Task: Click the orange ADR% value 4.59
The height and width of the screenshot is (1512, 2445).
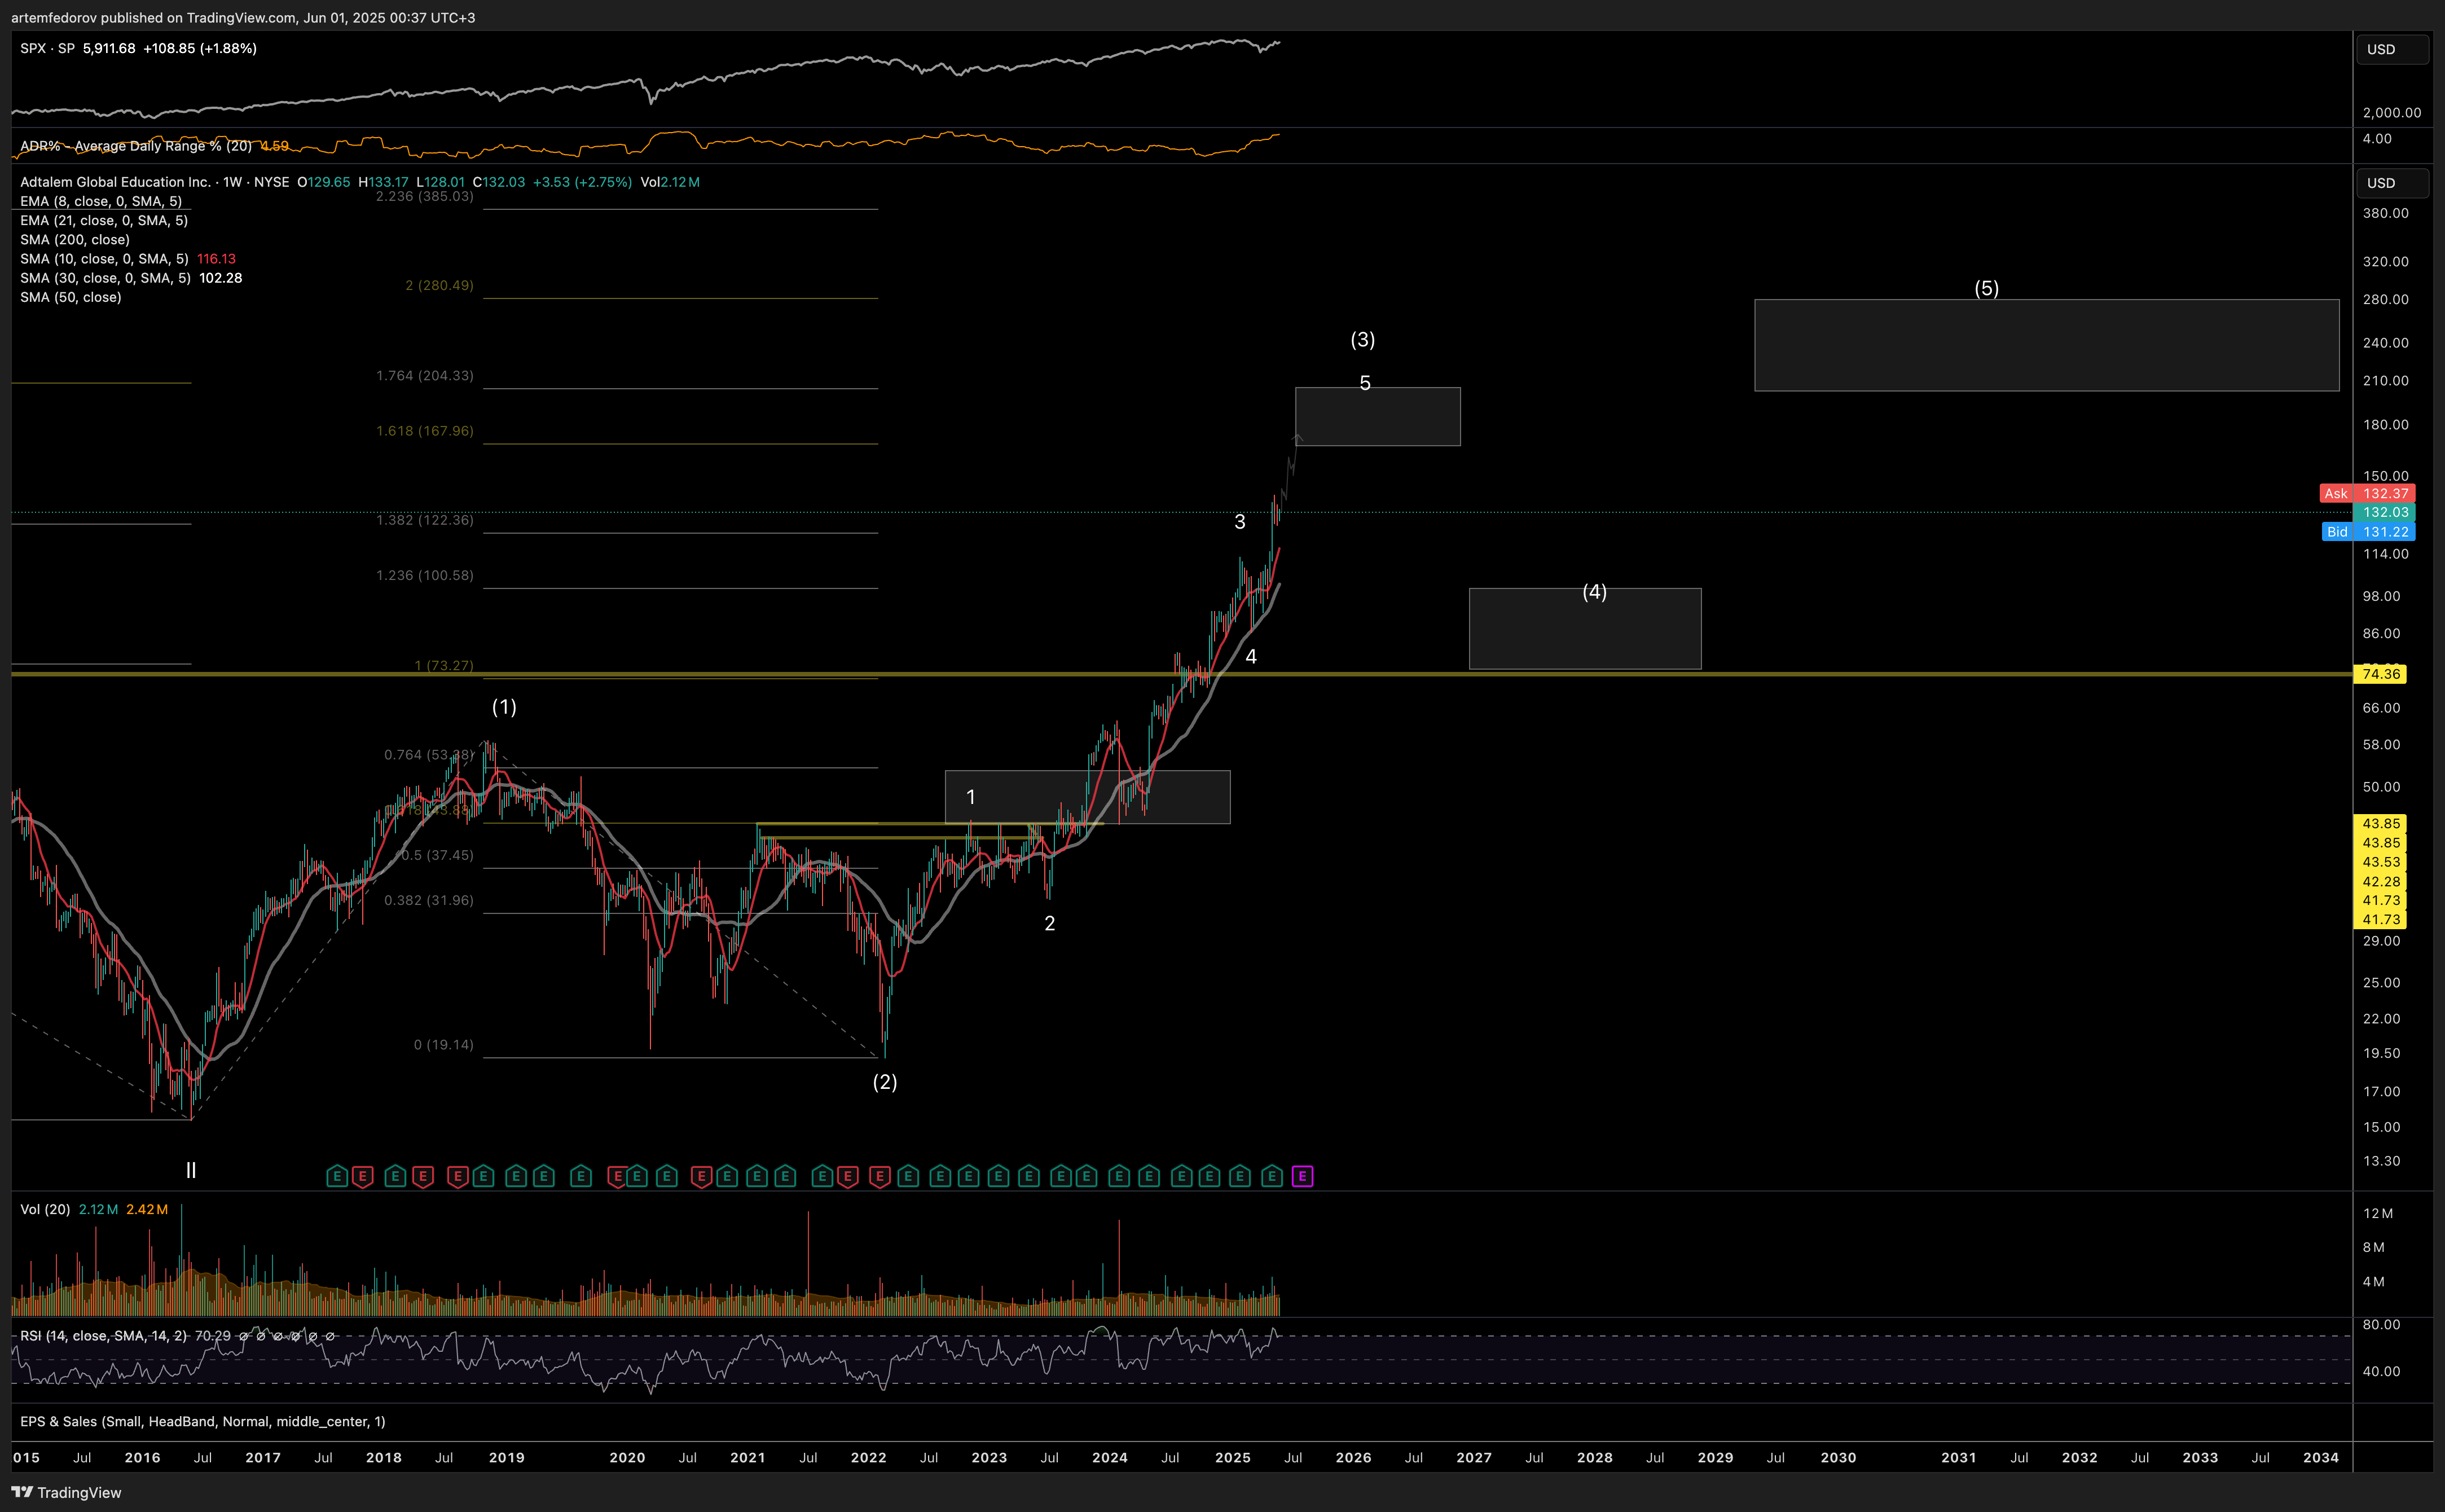Action: pos(274,146)
